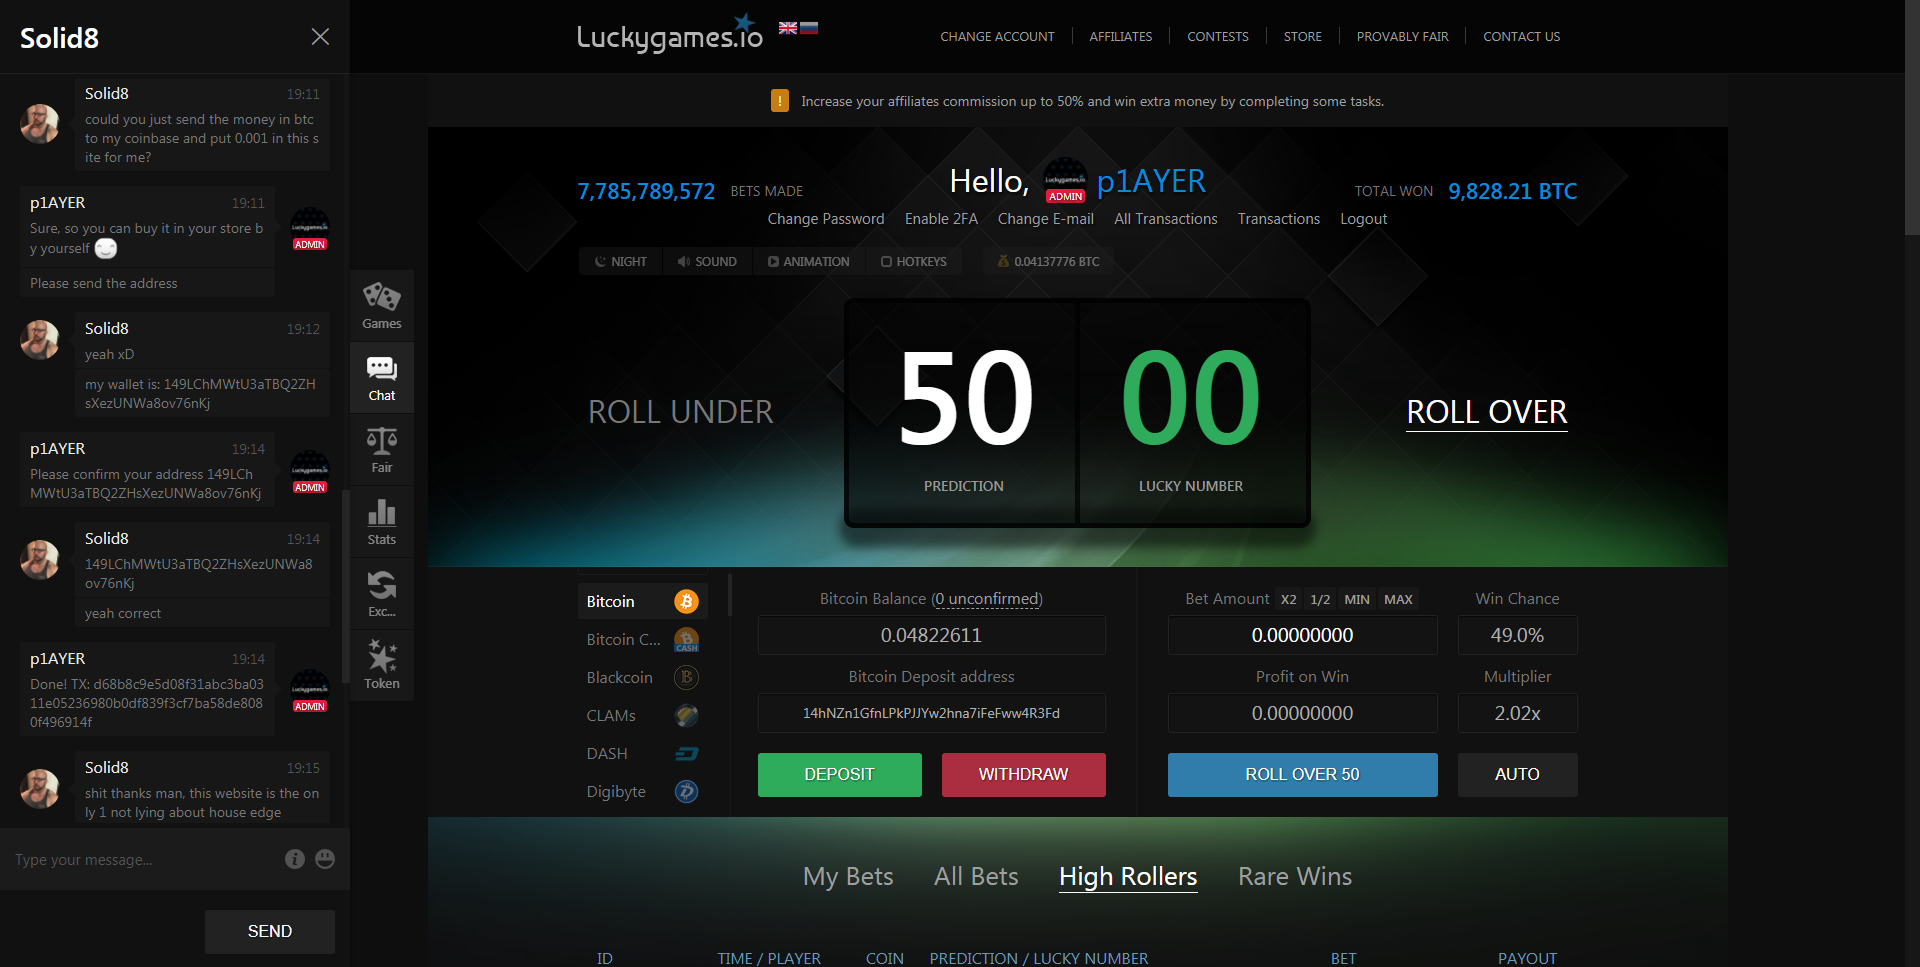This screenshot has width=1920, height=967.
Task: Click the 50 PREDICTION number box
Action: [963, 412]
